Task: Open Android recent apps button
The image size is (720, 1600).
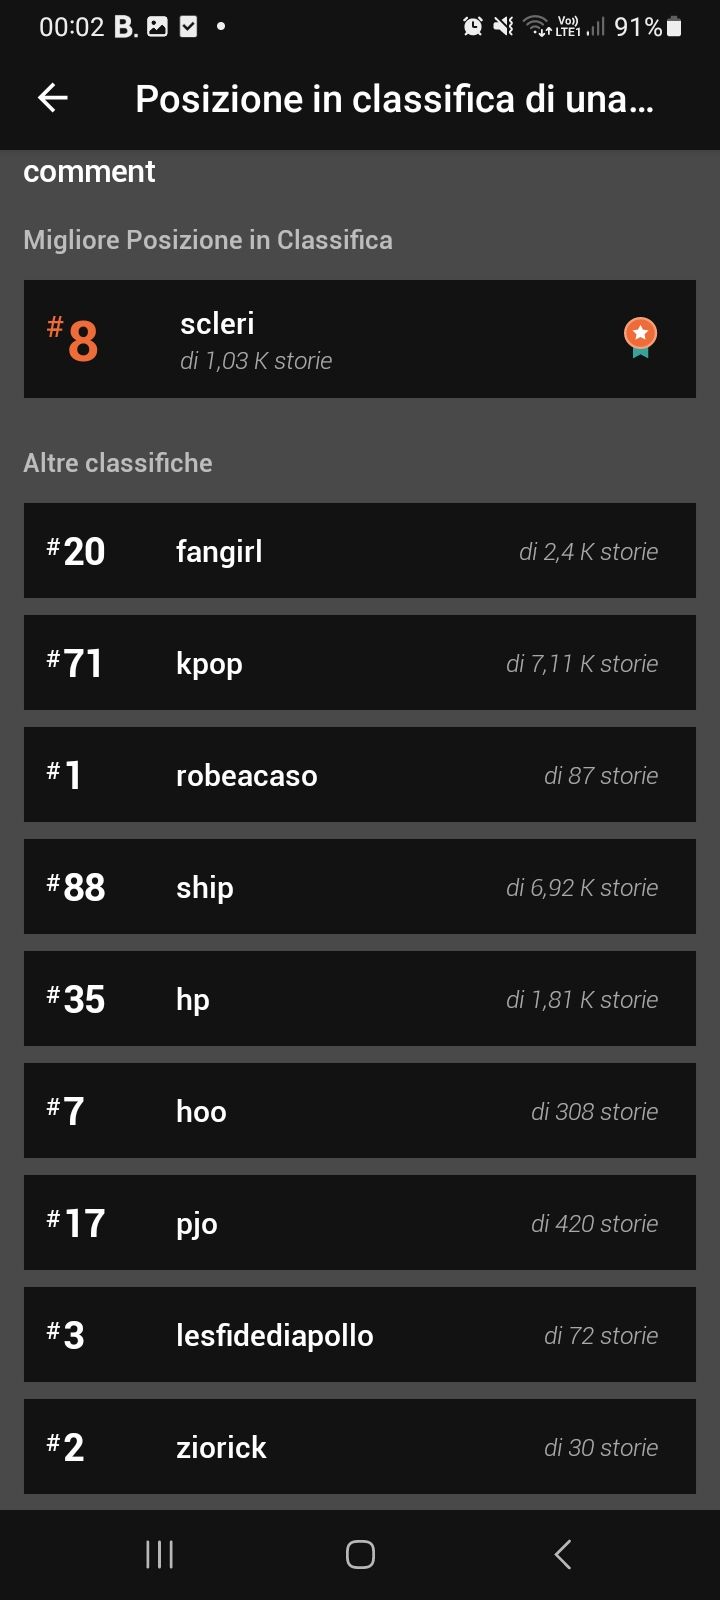Action: click(x=160, y=1554)
